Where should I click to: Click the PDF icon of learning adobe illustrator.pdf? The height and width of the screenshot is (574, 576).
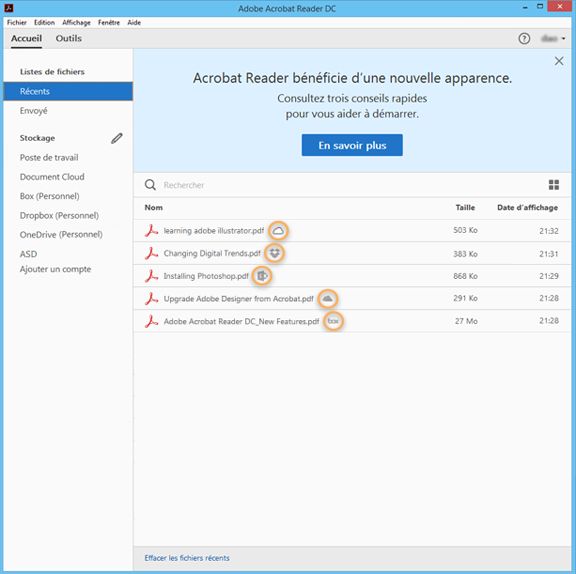point(151,231)
